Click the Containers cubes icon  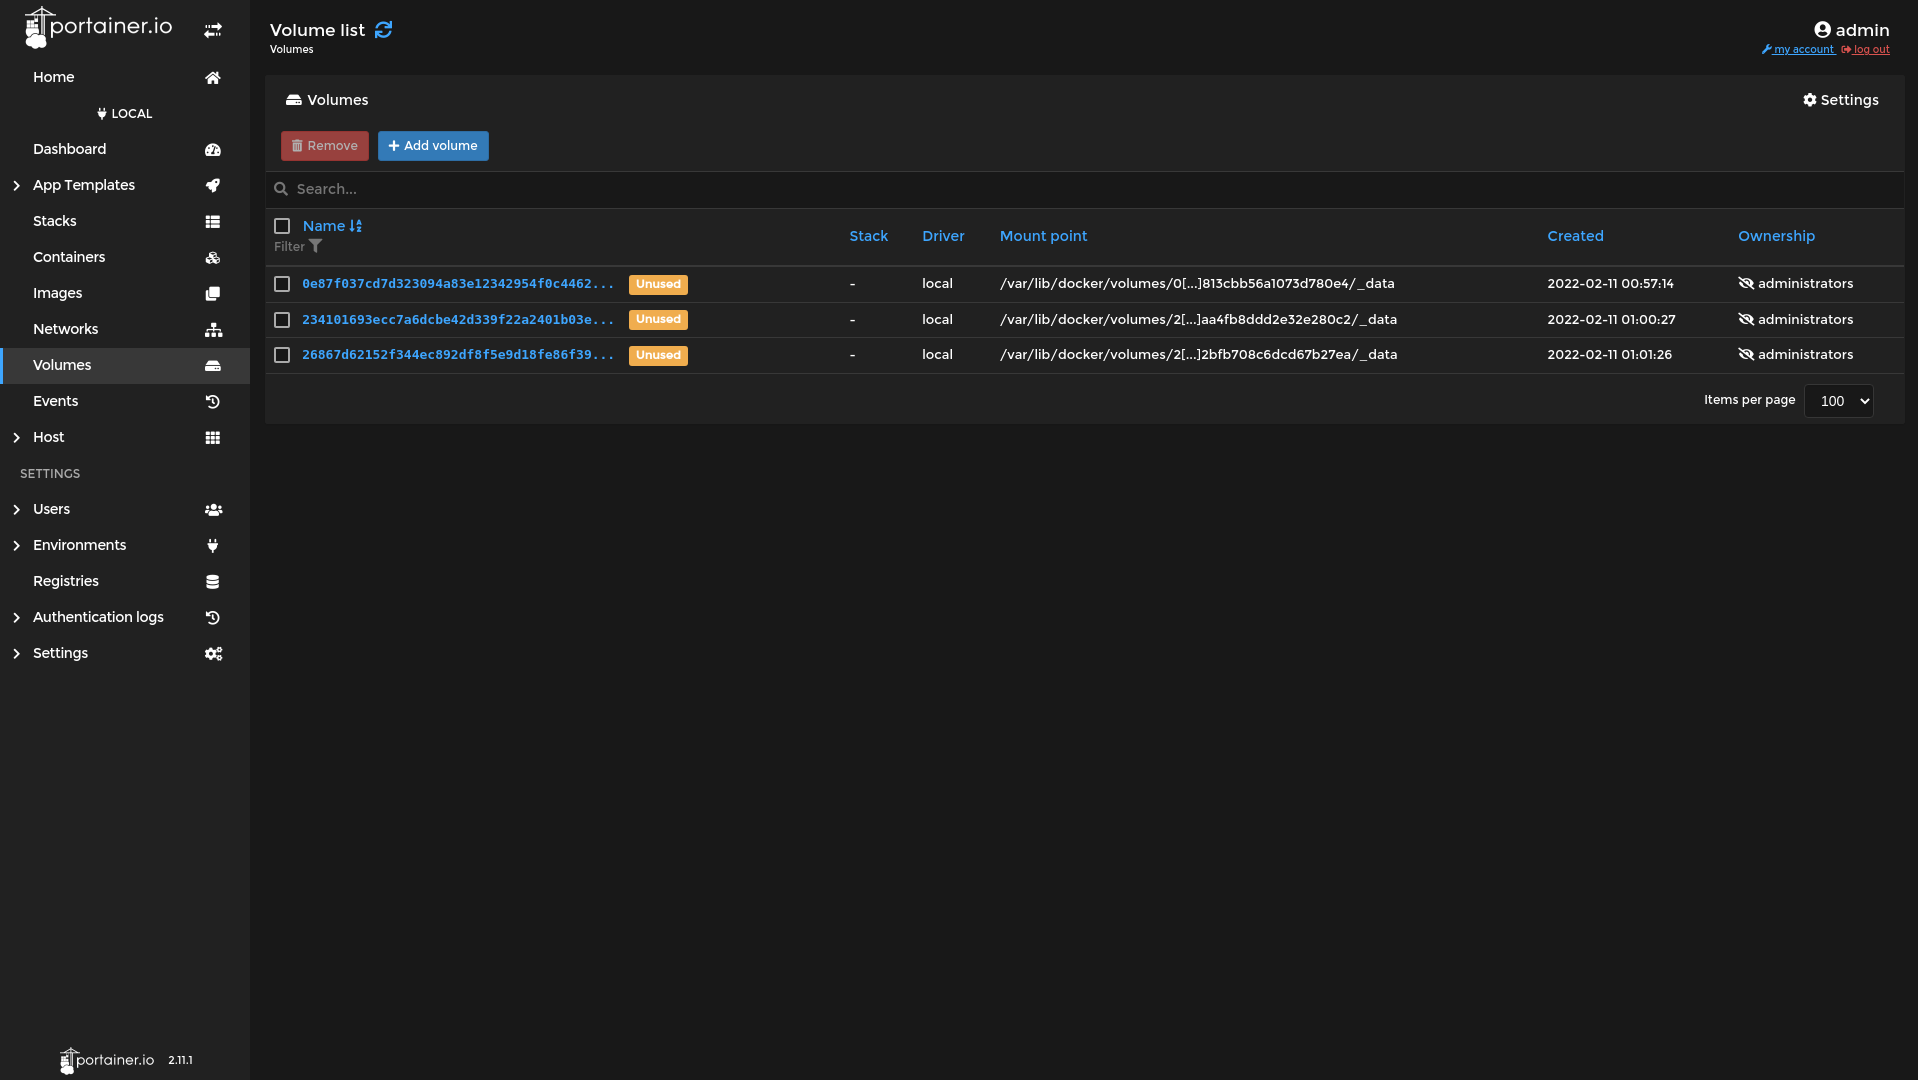pos(213,258)
